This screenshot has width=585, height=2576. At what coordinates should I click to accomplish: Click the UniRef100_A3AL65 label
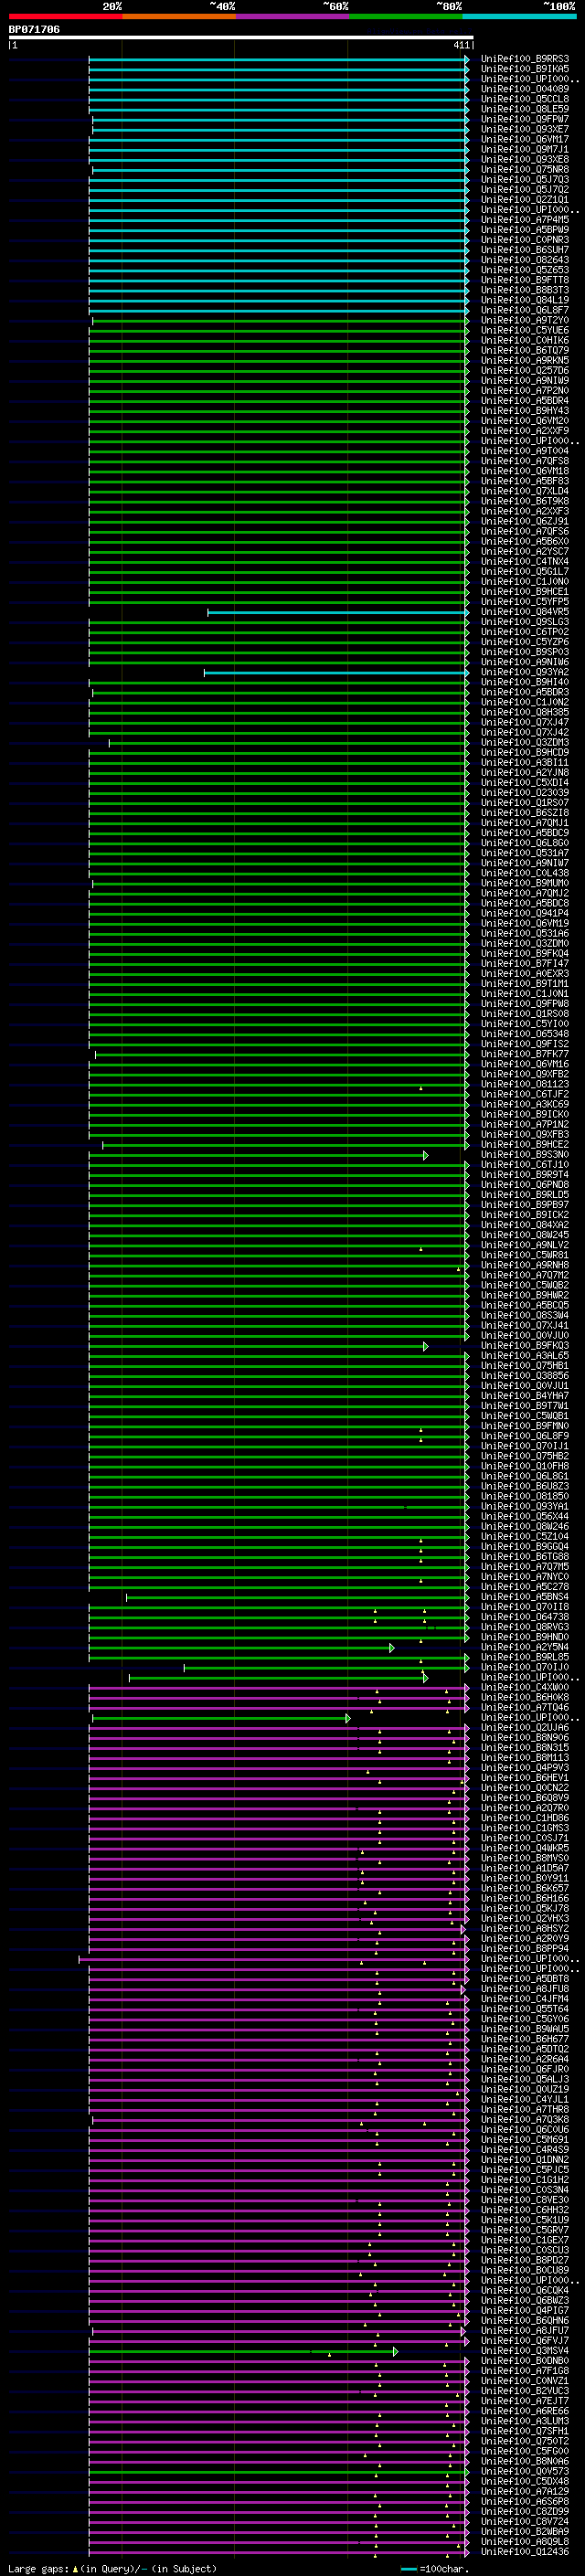(525, 1356)
